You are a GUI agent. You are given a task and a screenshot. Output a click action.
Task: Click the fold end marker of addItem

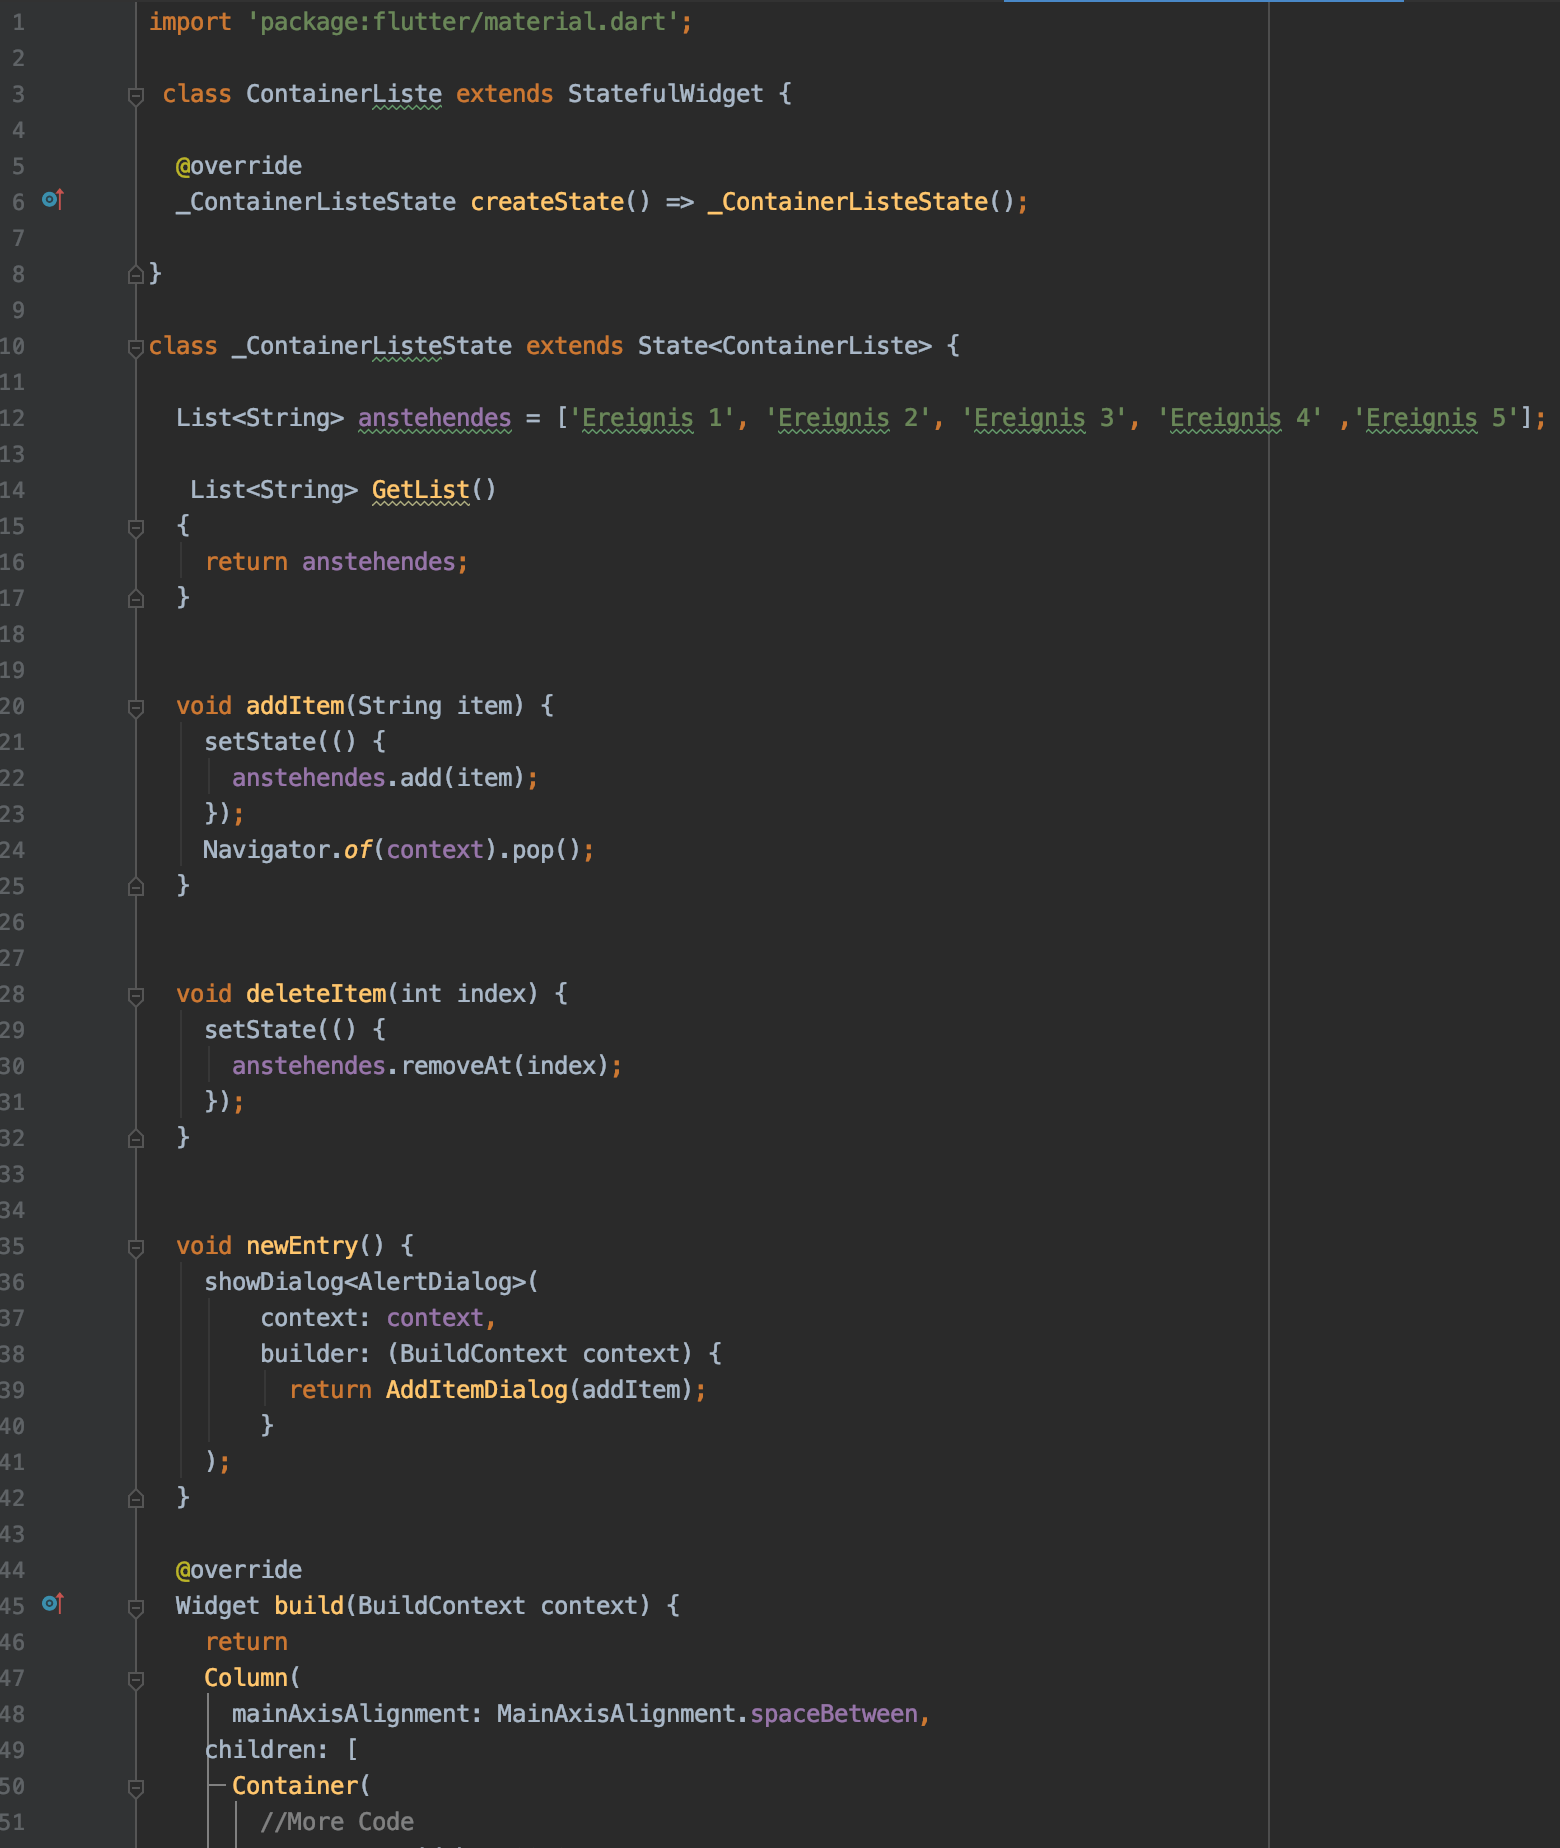(136, 886)
